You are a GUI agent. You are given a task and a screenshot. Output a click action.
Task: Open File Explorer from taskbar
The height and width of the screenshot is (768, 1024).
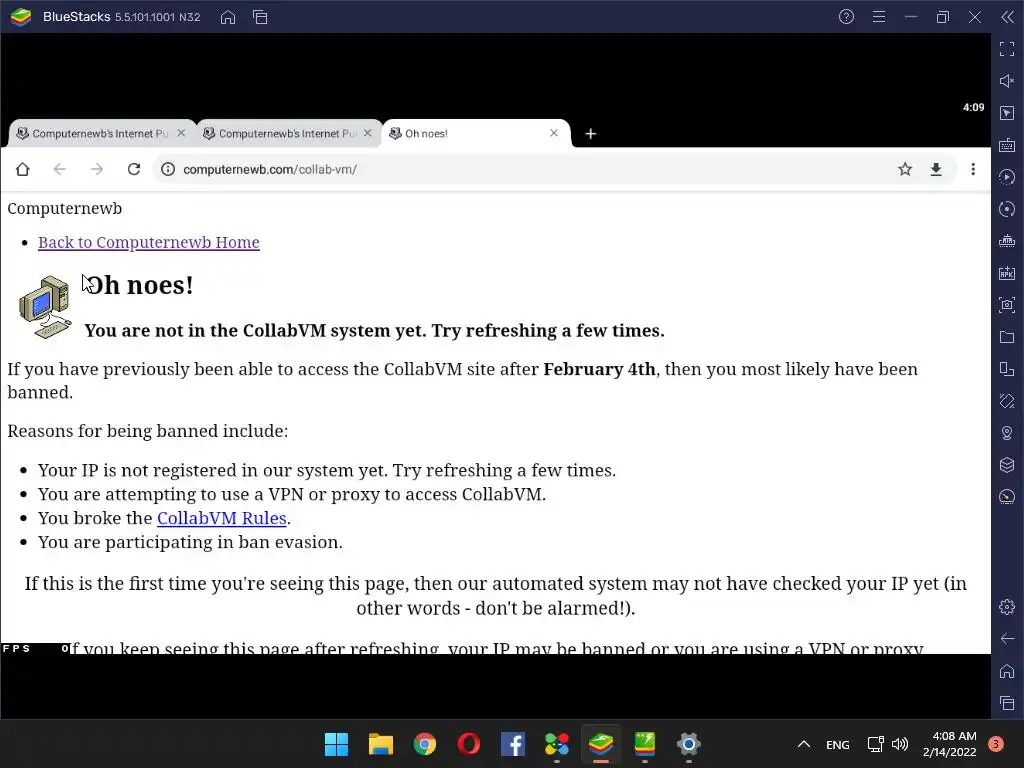[x=381, y=744]
